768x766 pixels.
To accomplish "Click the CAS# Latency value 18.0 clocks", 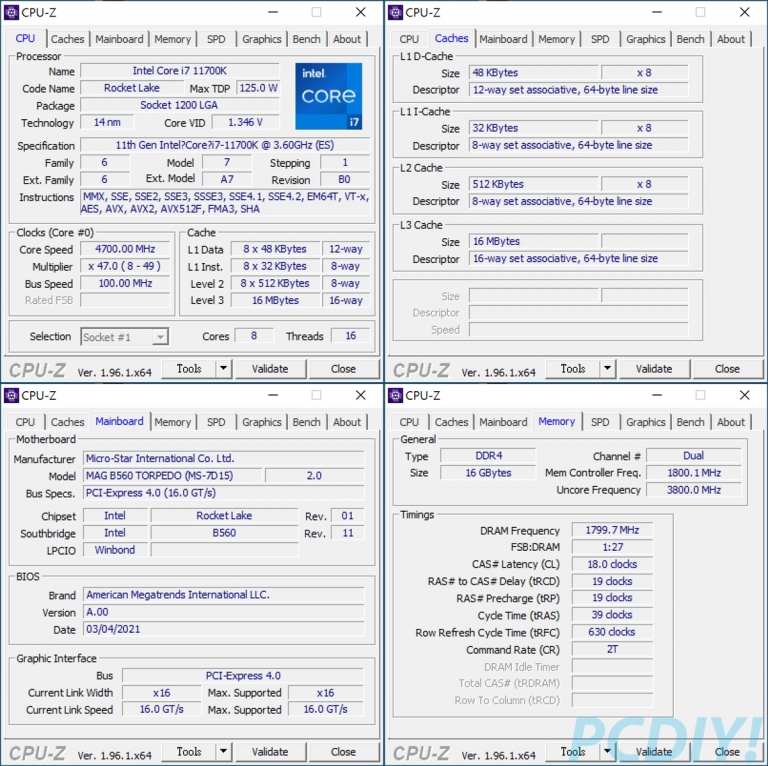I will pos(612,564).
